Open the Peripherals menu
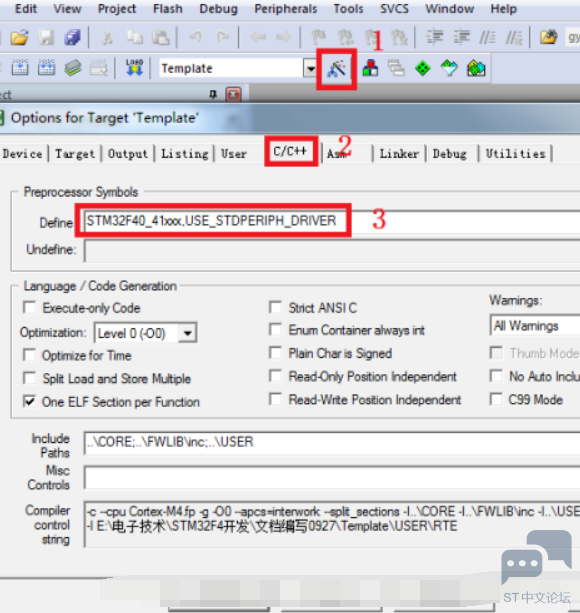The image size is (580, 613). click(x=285, y=9)
